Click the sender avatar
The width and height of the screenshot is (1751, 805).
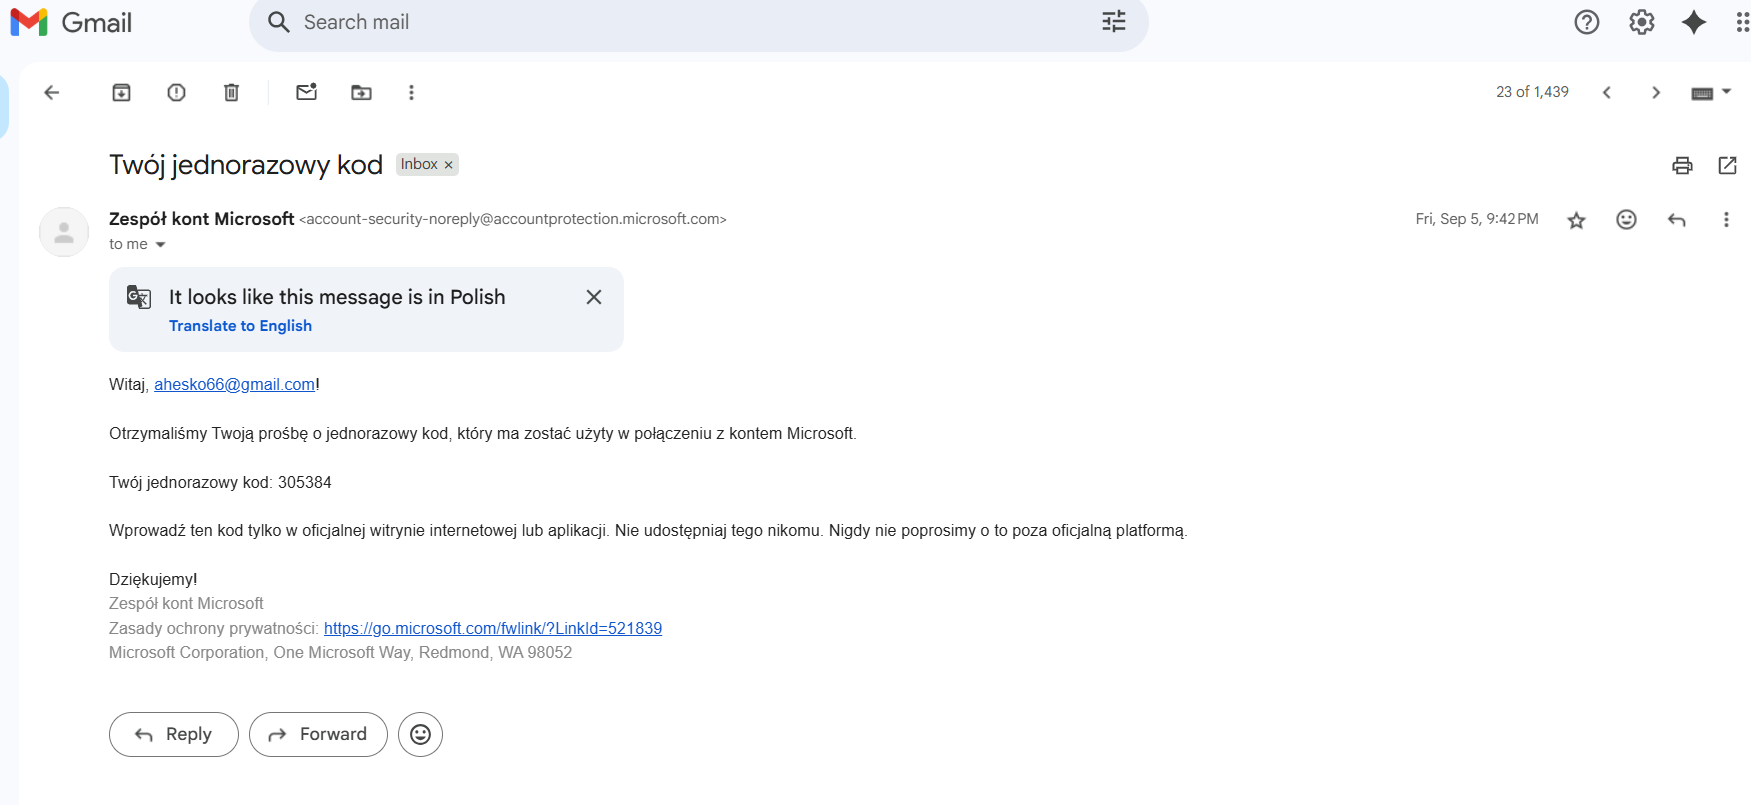[64, 232]
